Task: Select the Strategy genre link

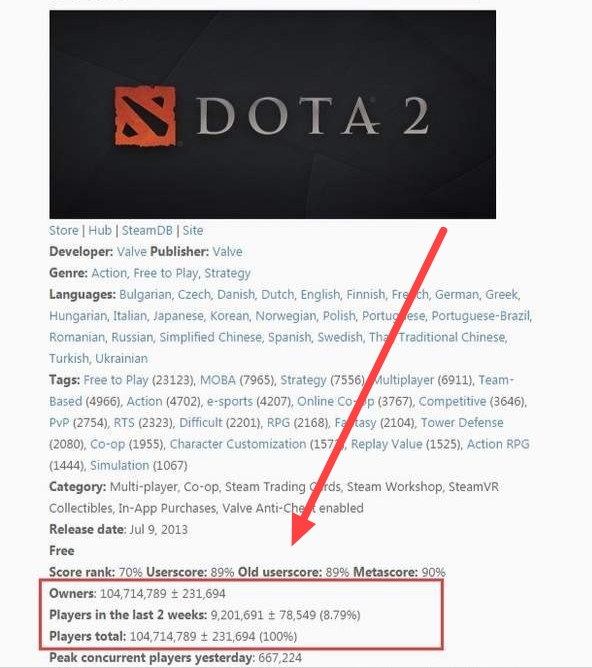Action: 227,273
